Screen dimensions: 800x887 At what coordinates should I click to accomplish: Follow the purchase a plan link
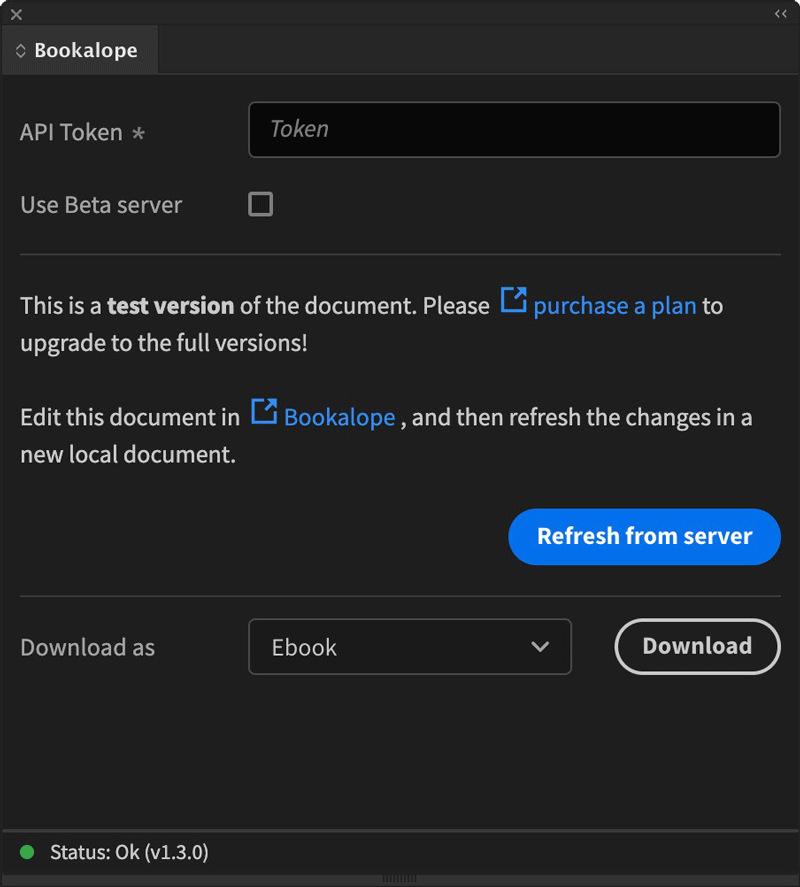[x=614, y=305]
